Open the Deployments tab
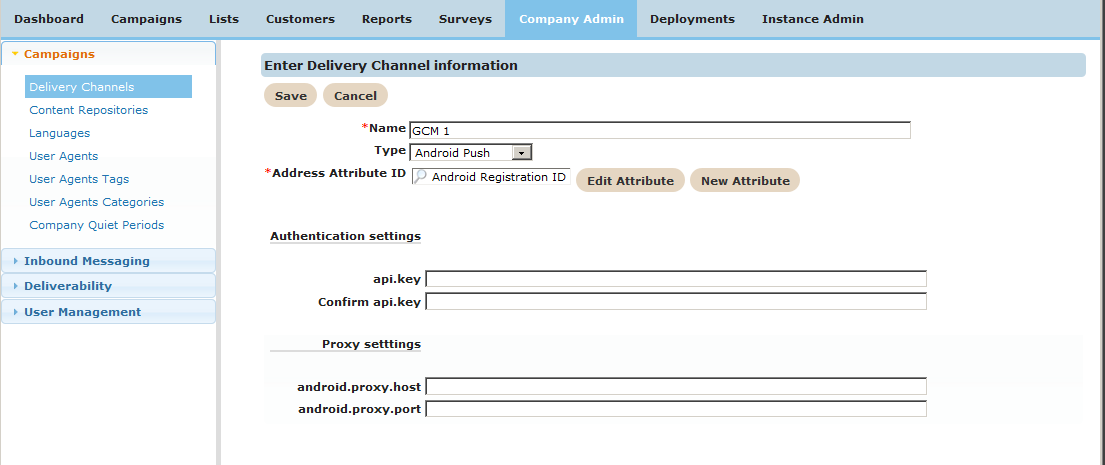This screenshot has width=1105, height=465. tap(692, 19)
